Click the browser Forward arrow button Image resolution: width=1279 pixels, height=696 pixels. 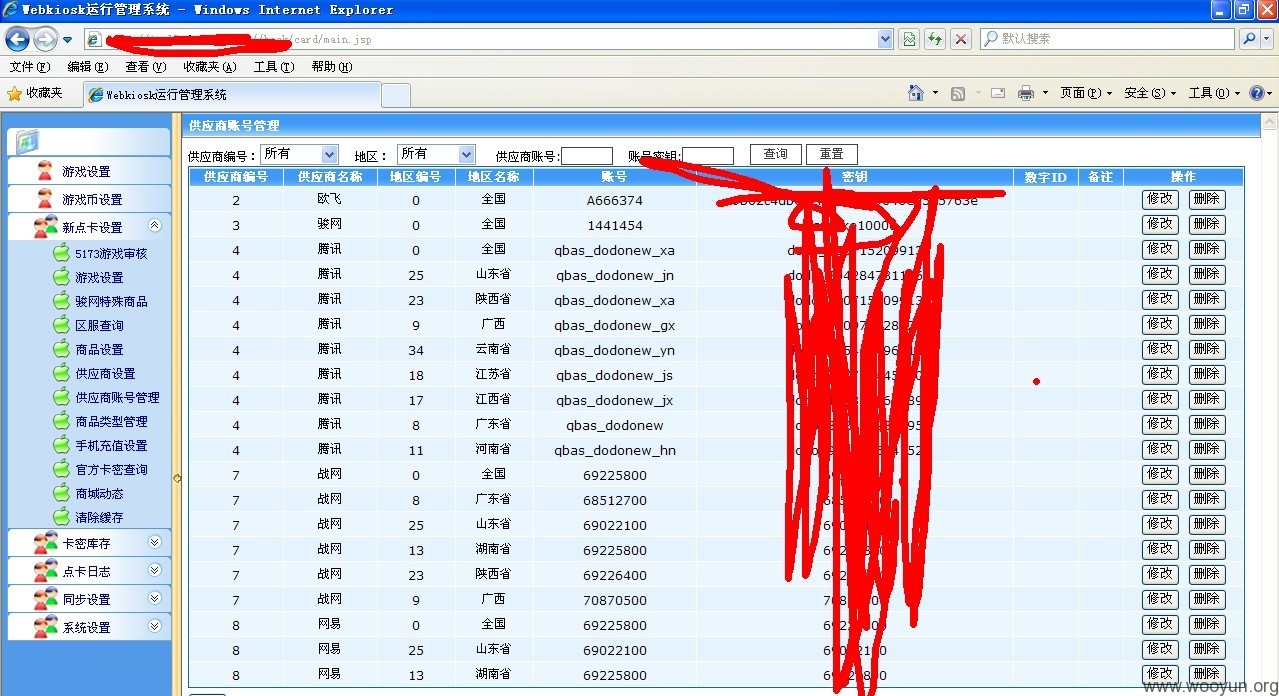coord(45,39)
